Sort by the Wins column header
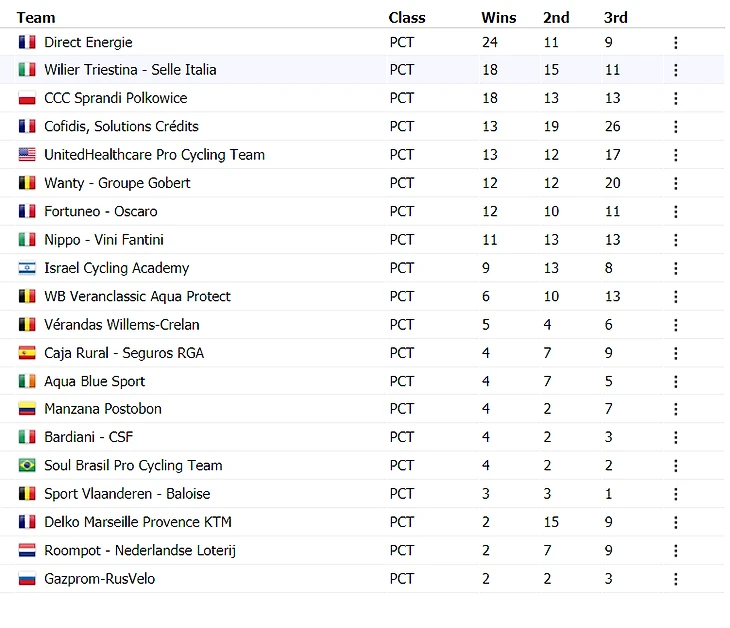730x628 pixels. [499, 18]
